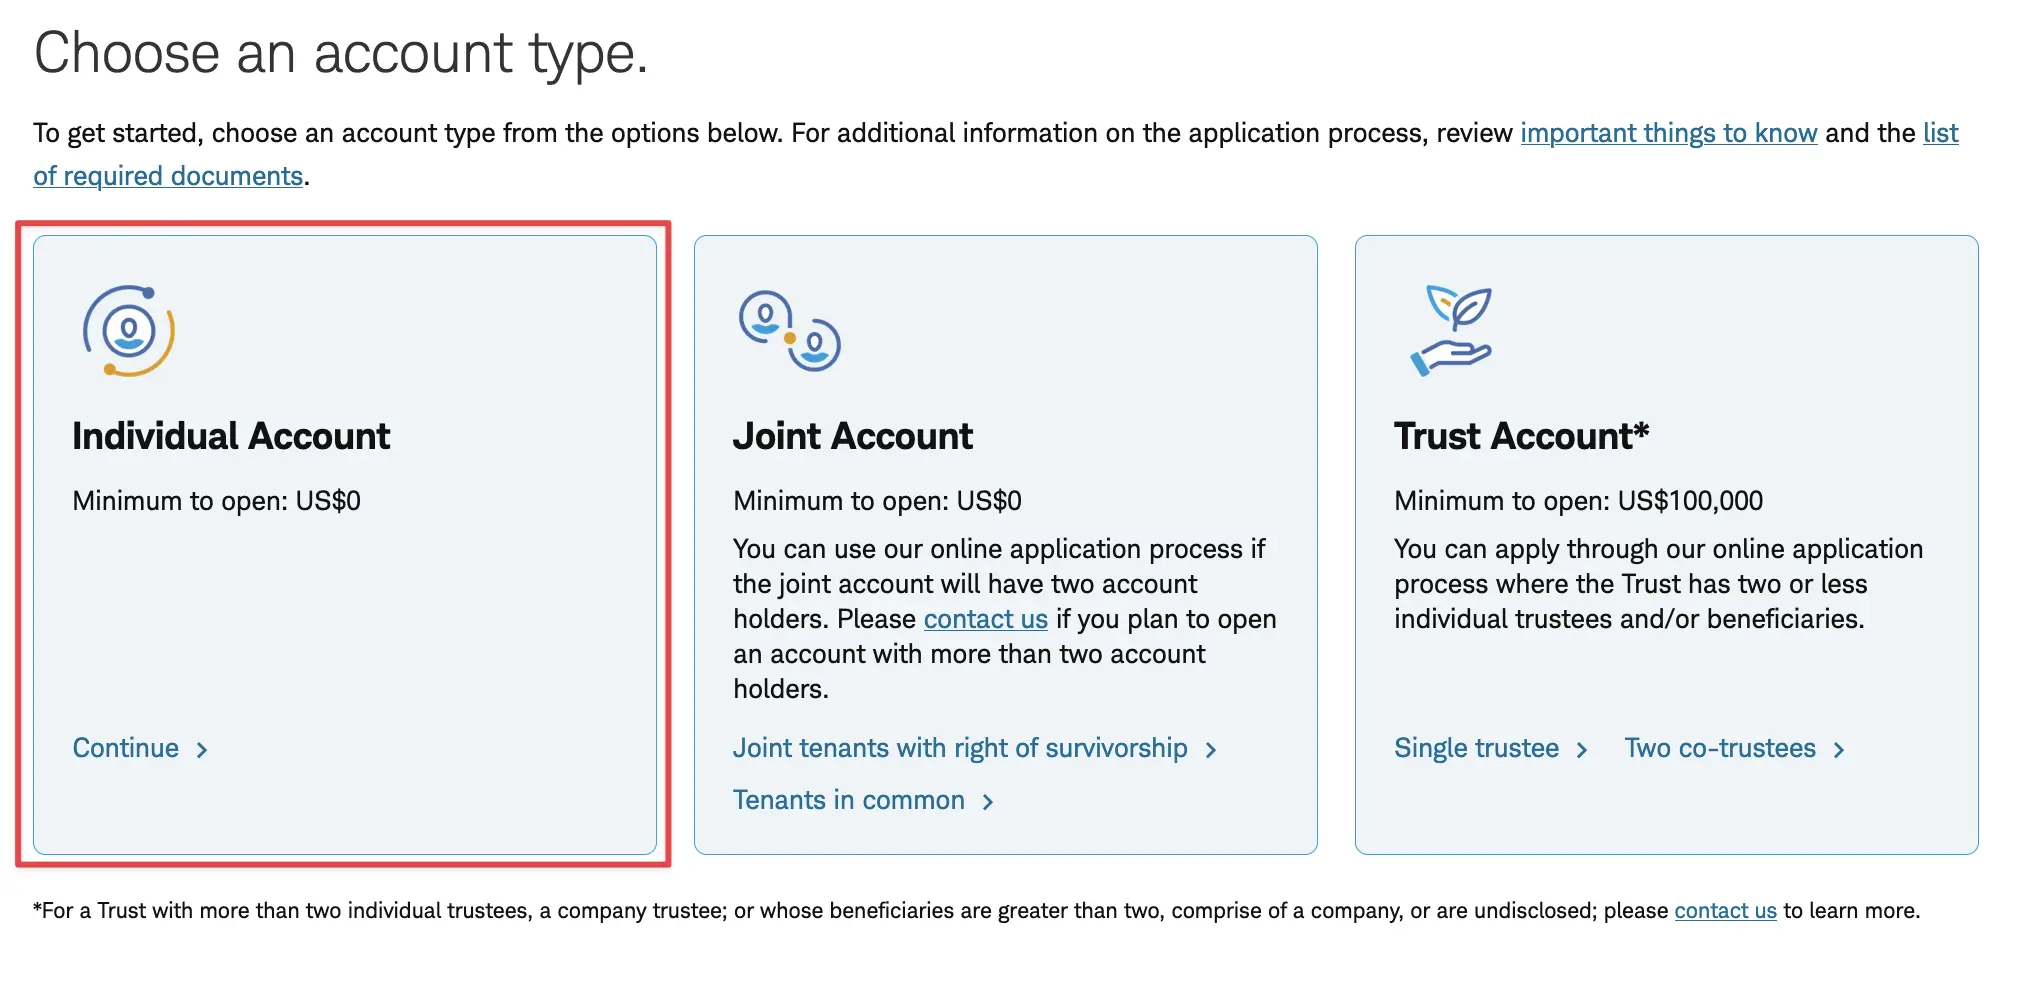Click the Individual Account person icon
2036x982 pixels.
[129, 331]
